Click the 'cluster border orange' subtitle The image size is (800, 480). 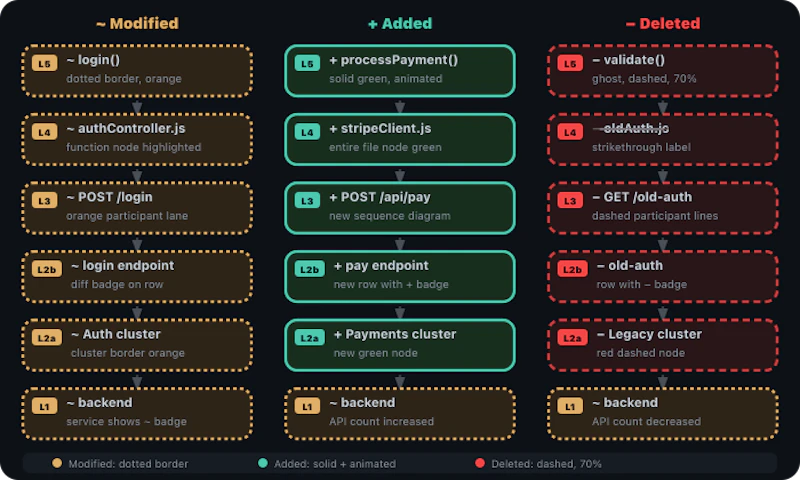128,353
